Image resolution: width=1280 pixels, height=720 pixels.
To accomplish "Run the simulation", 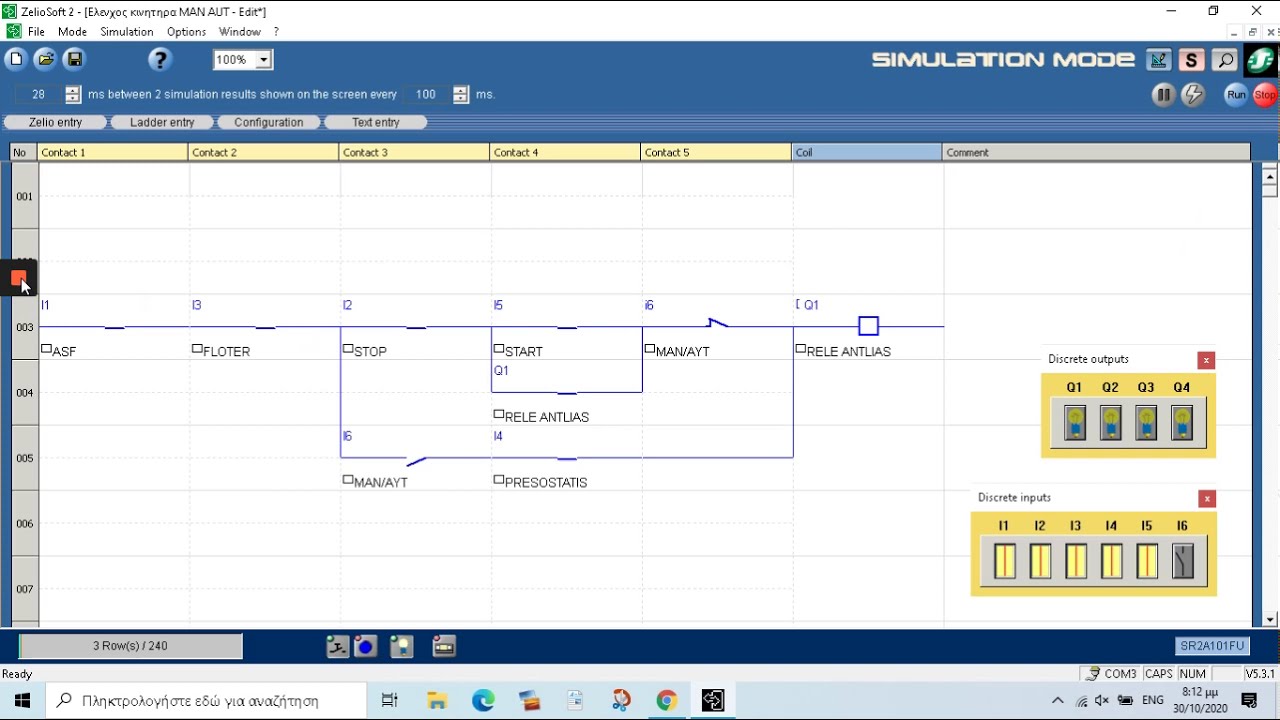I will point(1236,95).
